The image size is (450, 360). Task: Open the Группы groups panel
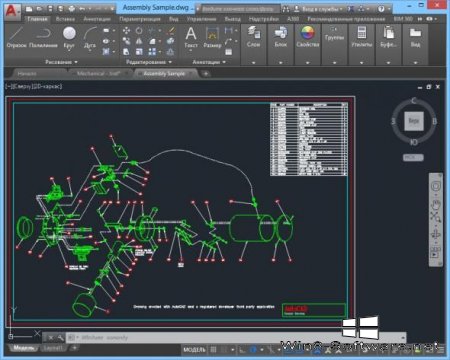[334, 35]
